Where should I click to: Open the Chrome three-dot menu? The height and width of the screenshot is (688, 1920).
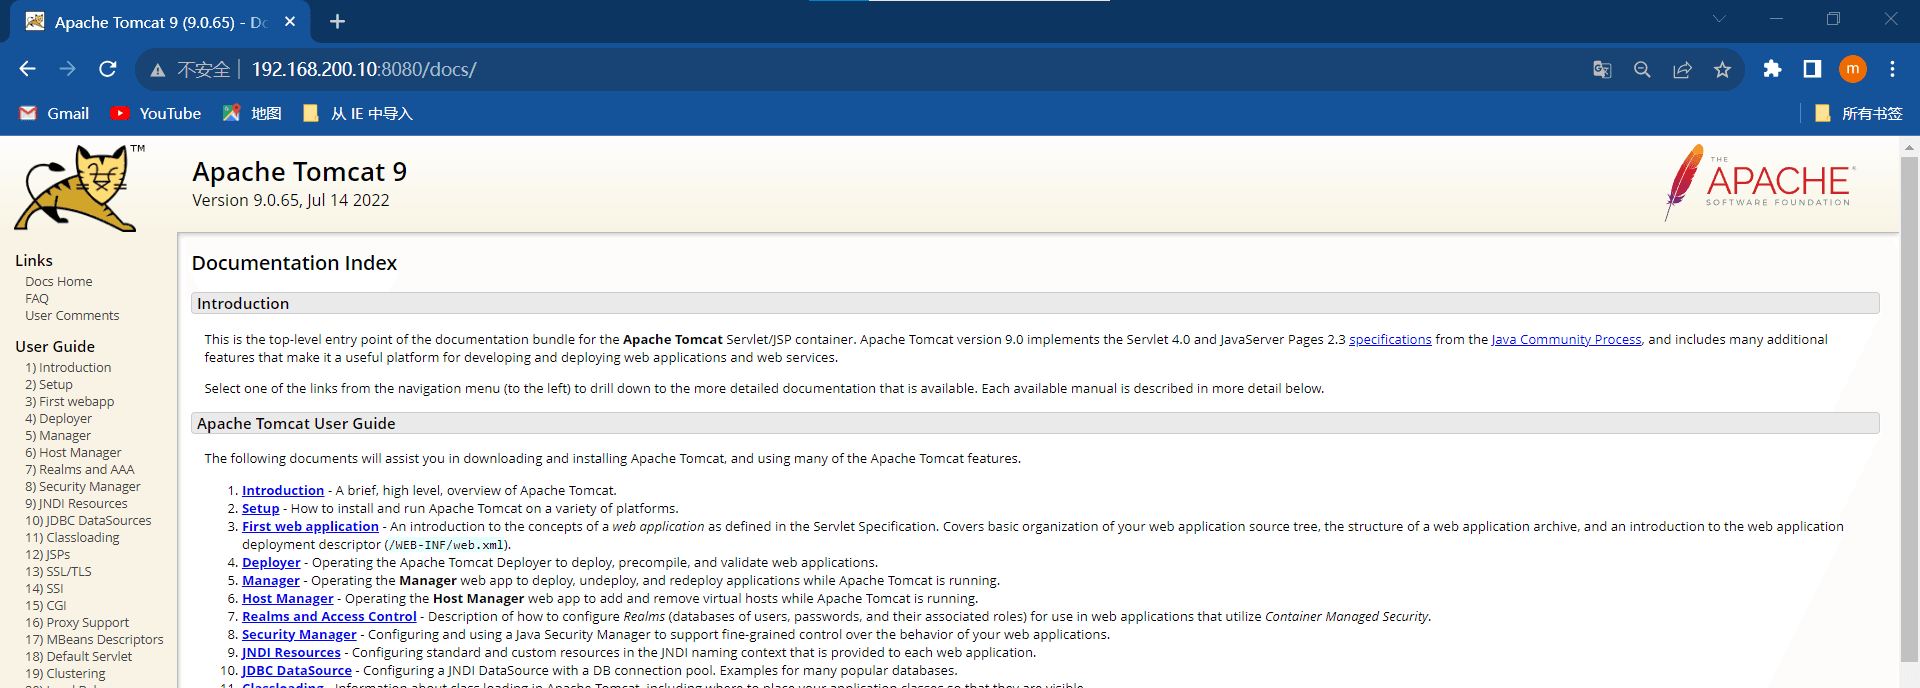point(1892,69)
